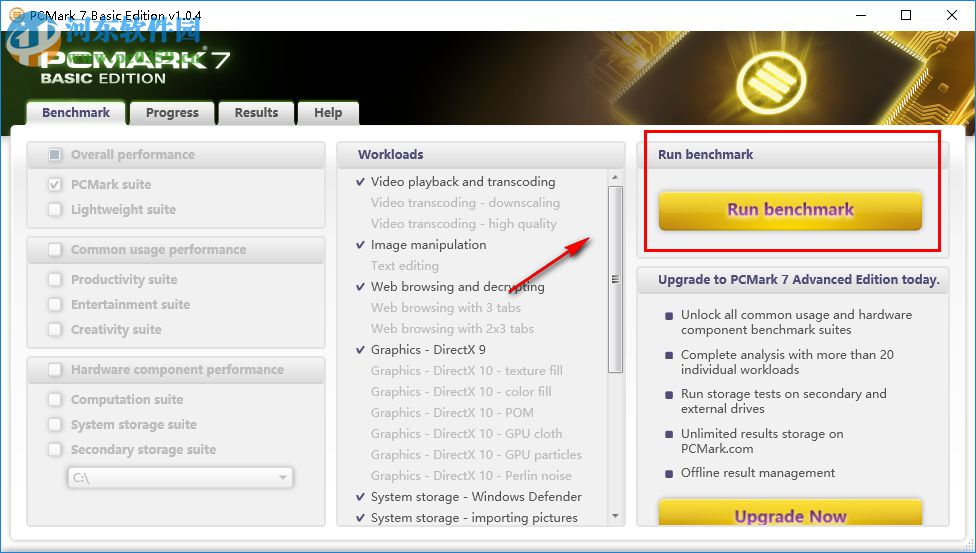Viewport: 976px width, 553px height.
Task: Open the C:\ drive dropdown
Action: [x=180, y=478]
